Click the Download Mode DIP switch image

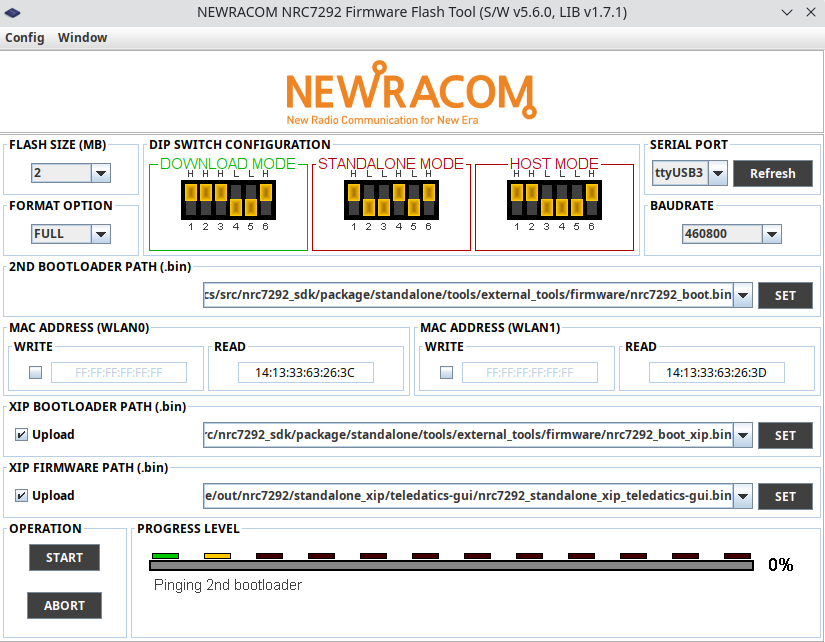click(228, 200)
